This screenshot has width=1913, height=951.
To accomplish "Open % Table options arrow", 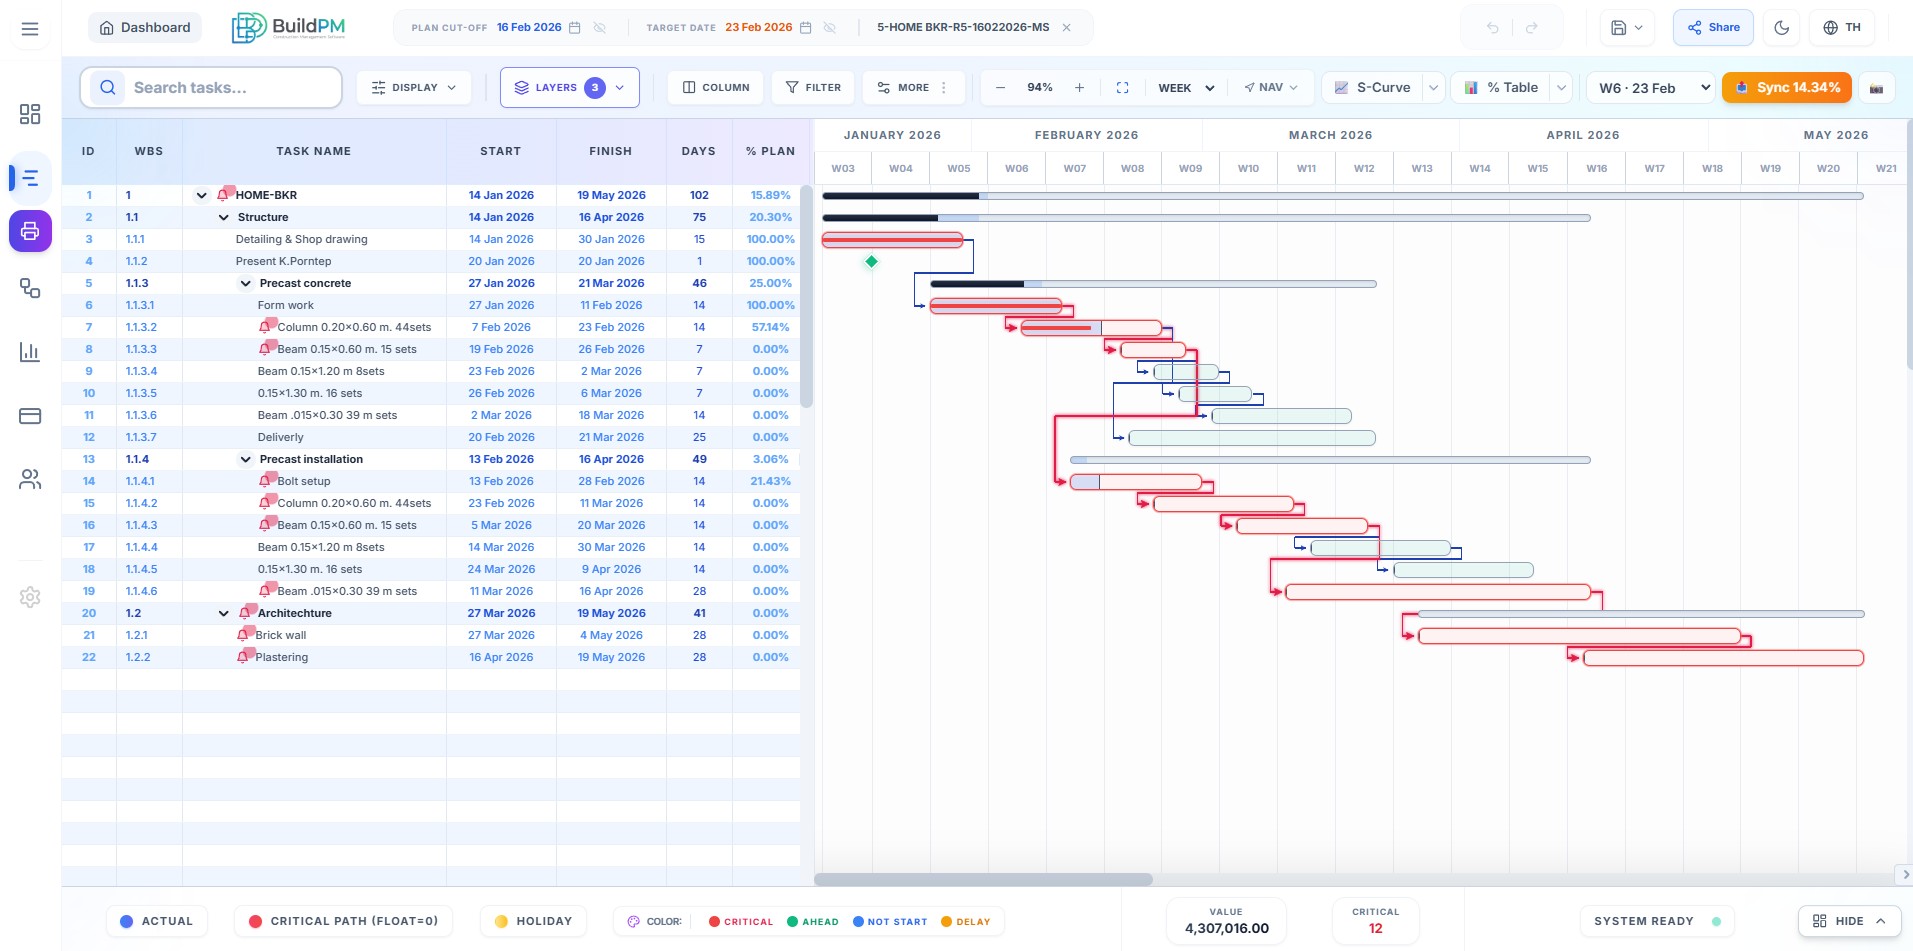I will (x=1562, y=88).
